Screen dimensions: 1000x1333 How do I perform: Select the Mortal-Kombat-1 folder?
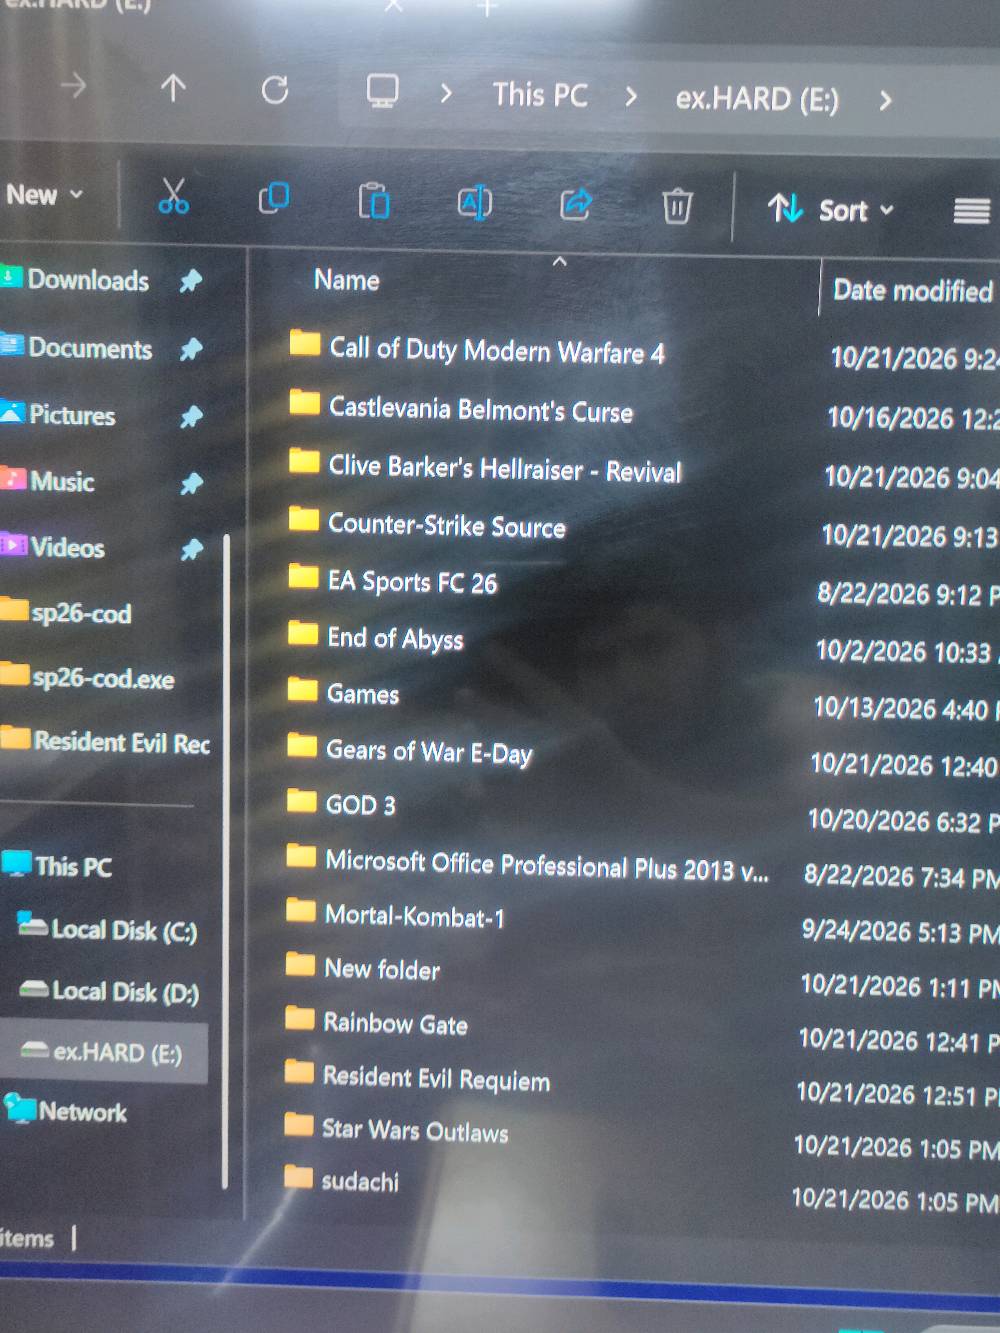coord(395,915)
